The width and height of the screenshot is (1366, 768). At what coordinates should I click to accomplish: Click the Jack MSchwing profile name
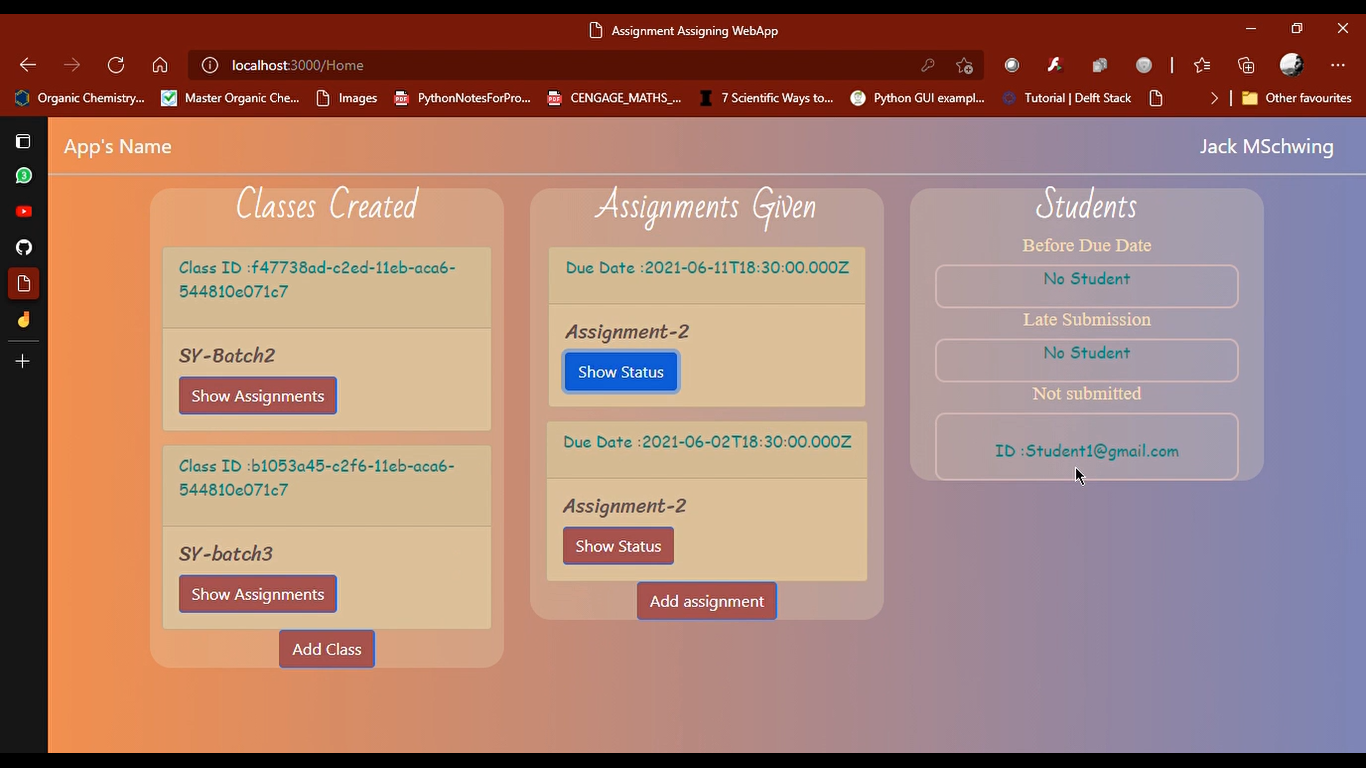1266,146
